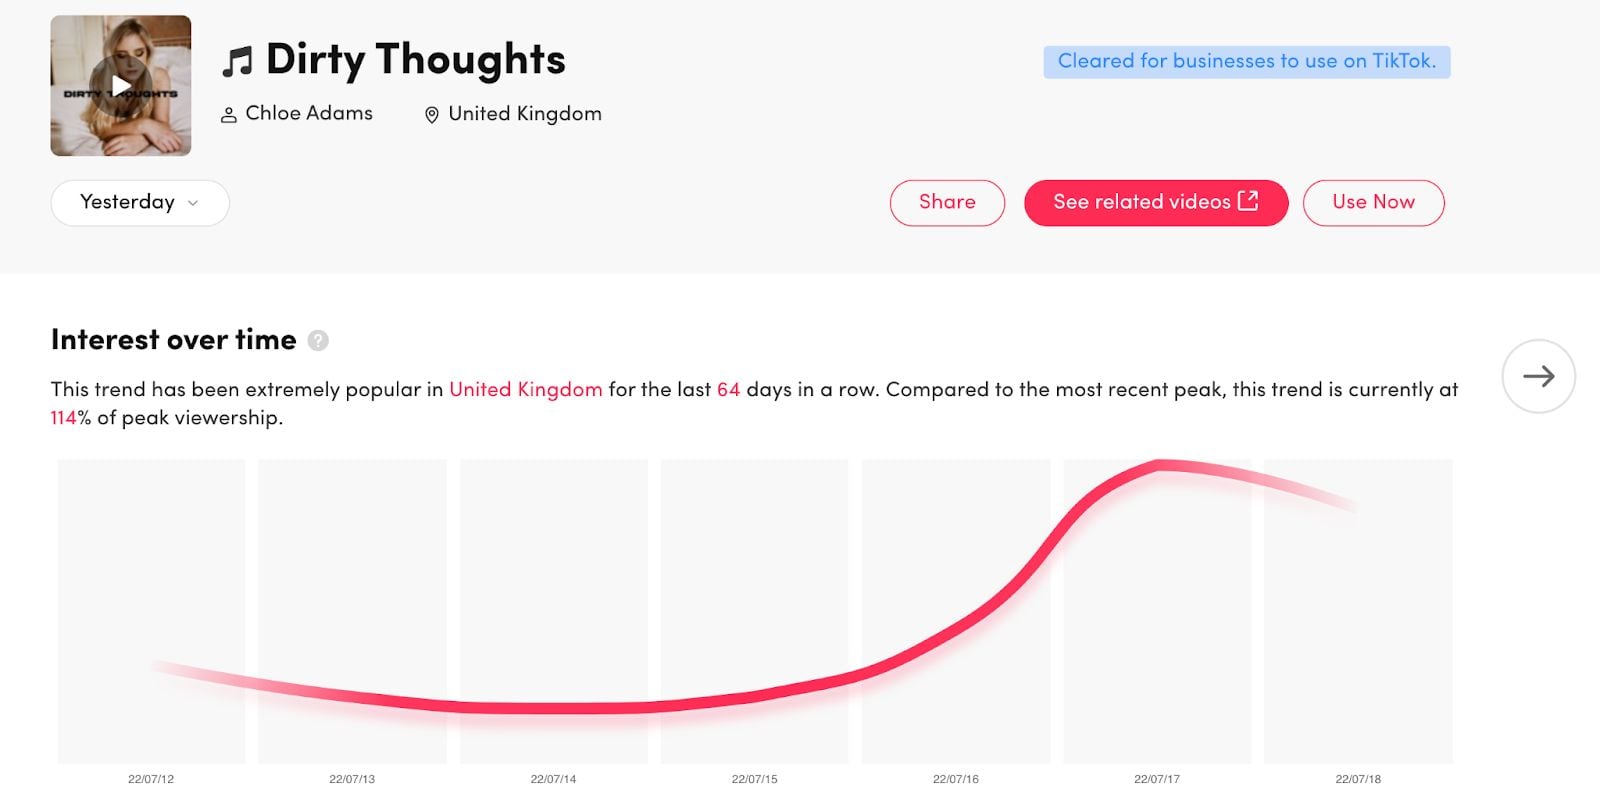
Task: Select the 22/07/17 peak on the chart
Action: [1157, 611]
